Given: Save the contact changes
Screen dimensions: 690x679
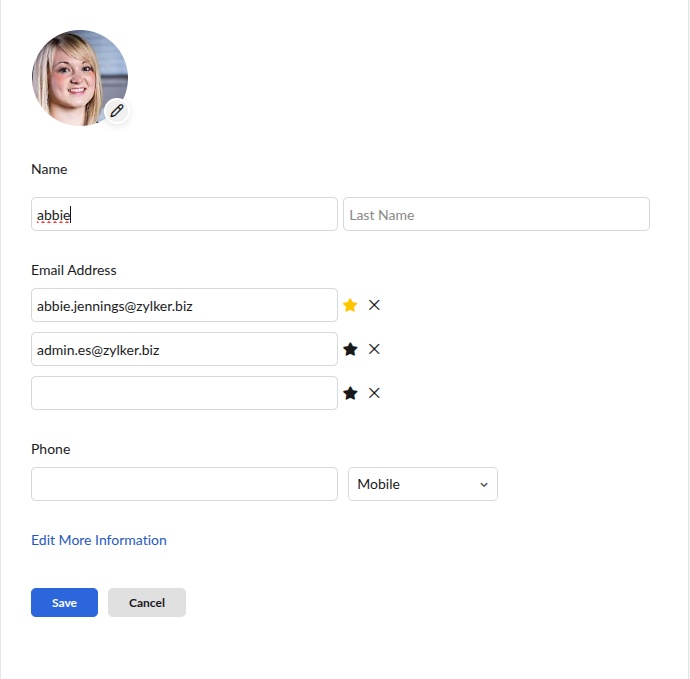Looking at the screenshot, I should pyautogui.click(x=64, y=602).
